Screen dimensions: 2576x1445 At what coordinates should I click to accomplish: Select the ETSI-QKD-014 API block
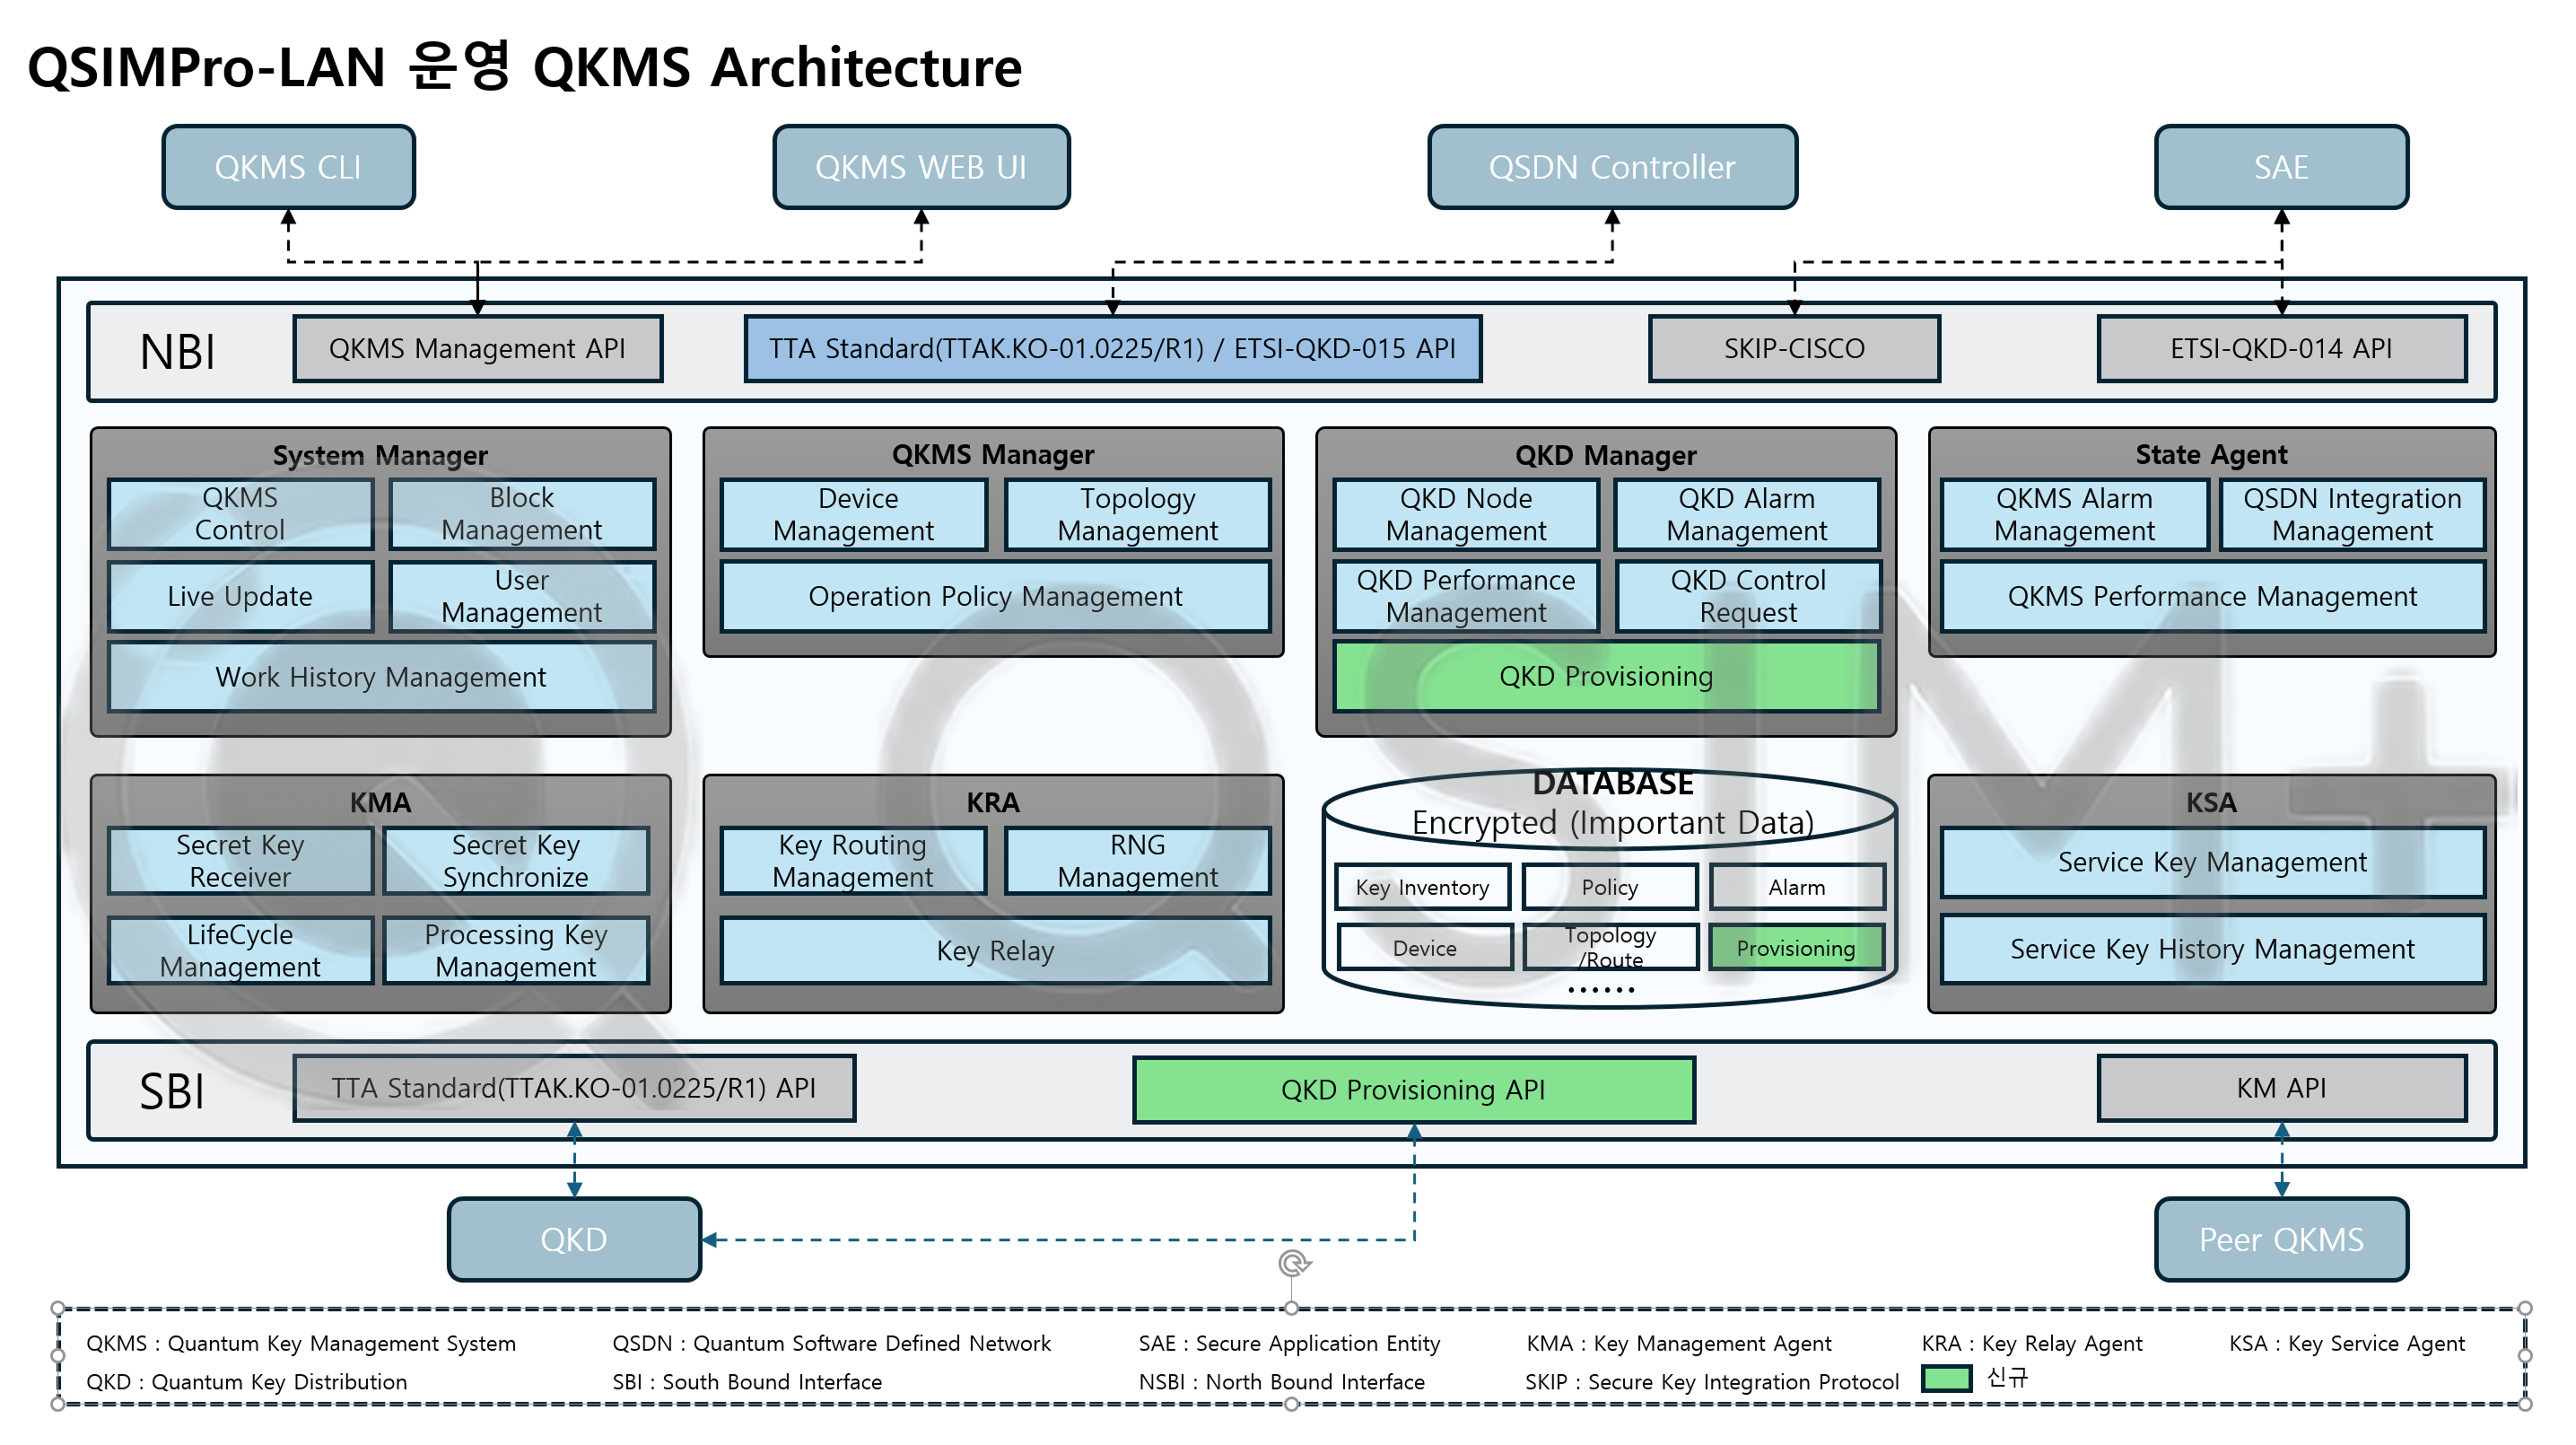[2280, 349]
